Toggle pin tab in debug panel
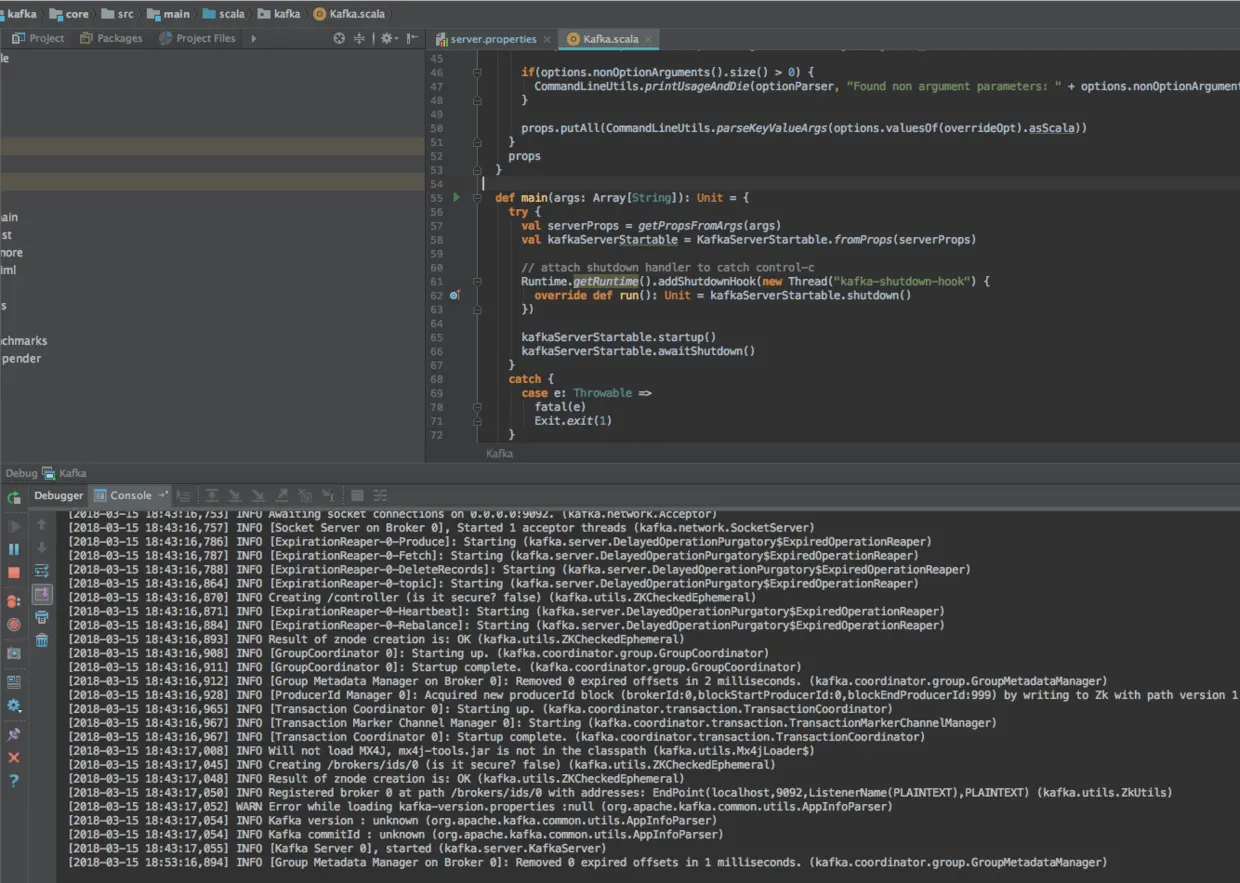 tap(14, 734)
